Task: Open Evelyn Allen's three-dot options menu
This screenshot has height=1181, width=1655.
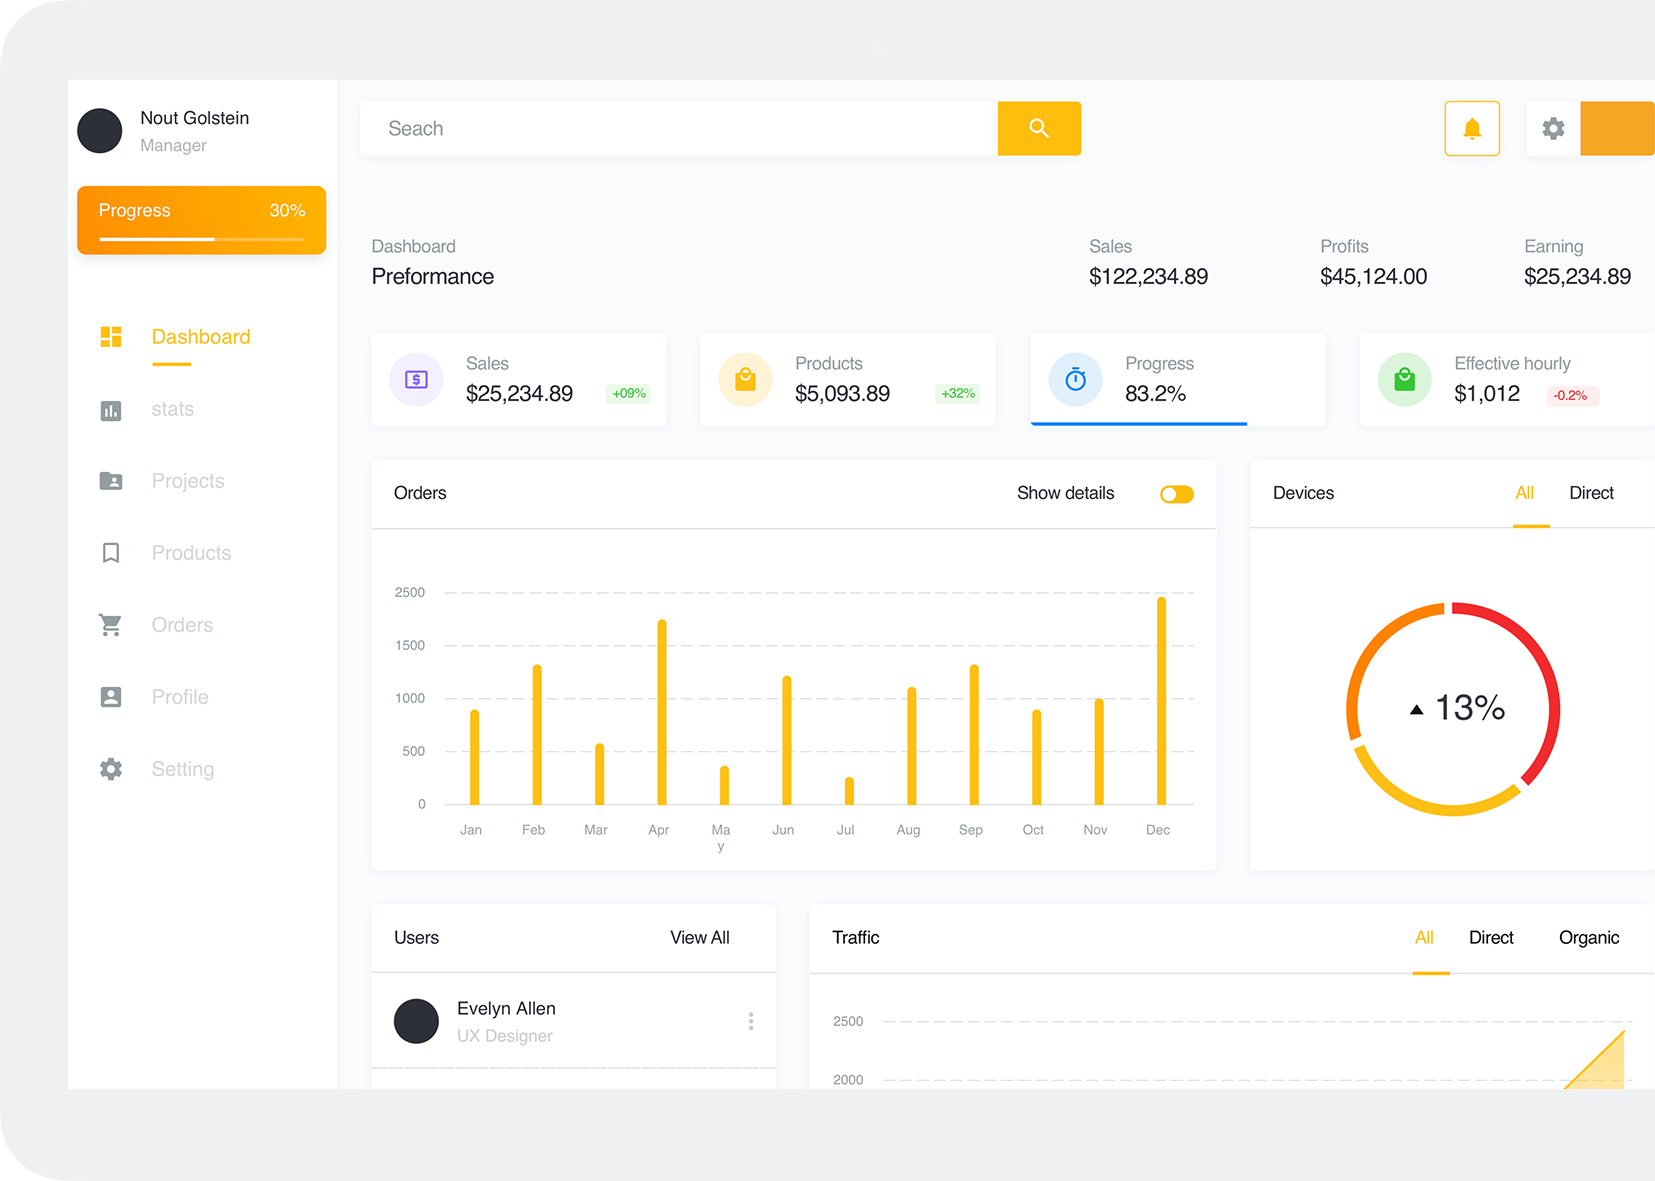Action: pyautogui.click(x=750, y=1021)
